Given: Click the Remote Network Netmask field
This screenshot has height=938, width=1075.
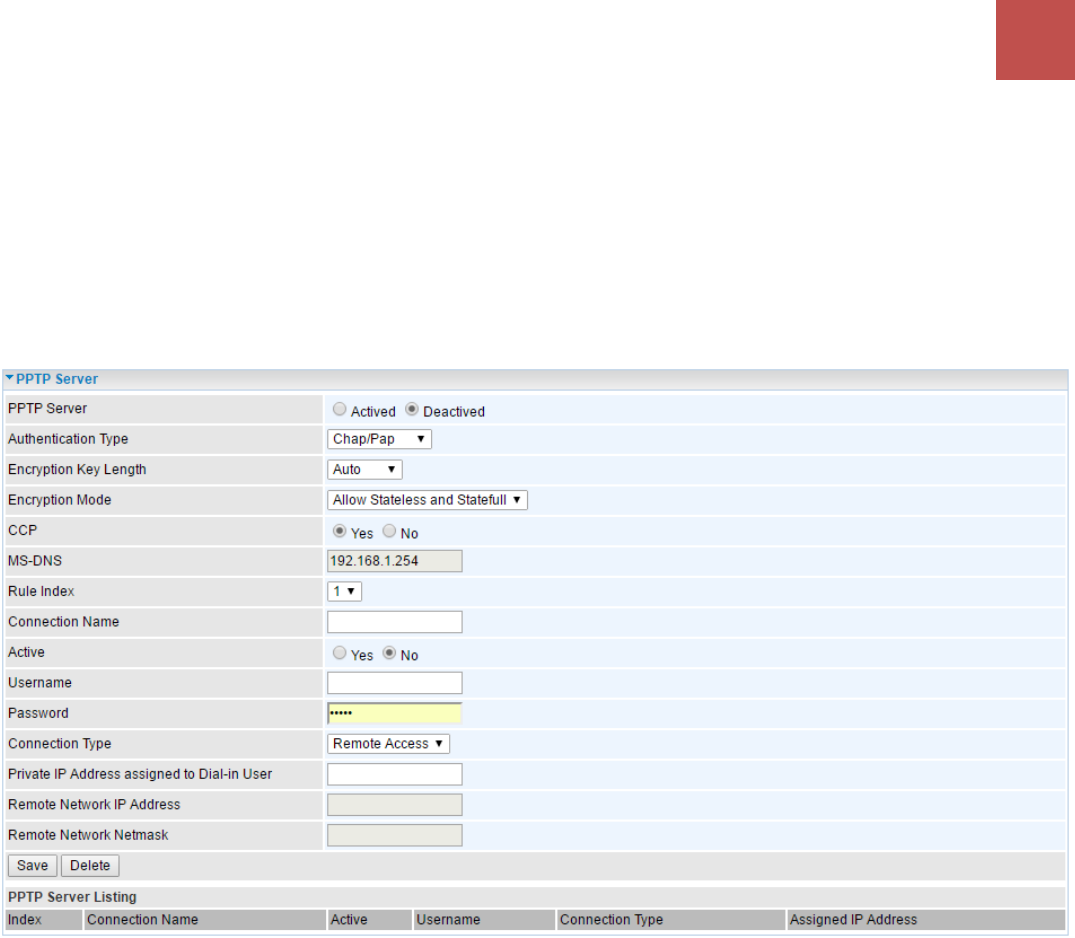Looking at the screenshot, I should (x=395, y=835).
